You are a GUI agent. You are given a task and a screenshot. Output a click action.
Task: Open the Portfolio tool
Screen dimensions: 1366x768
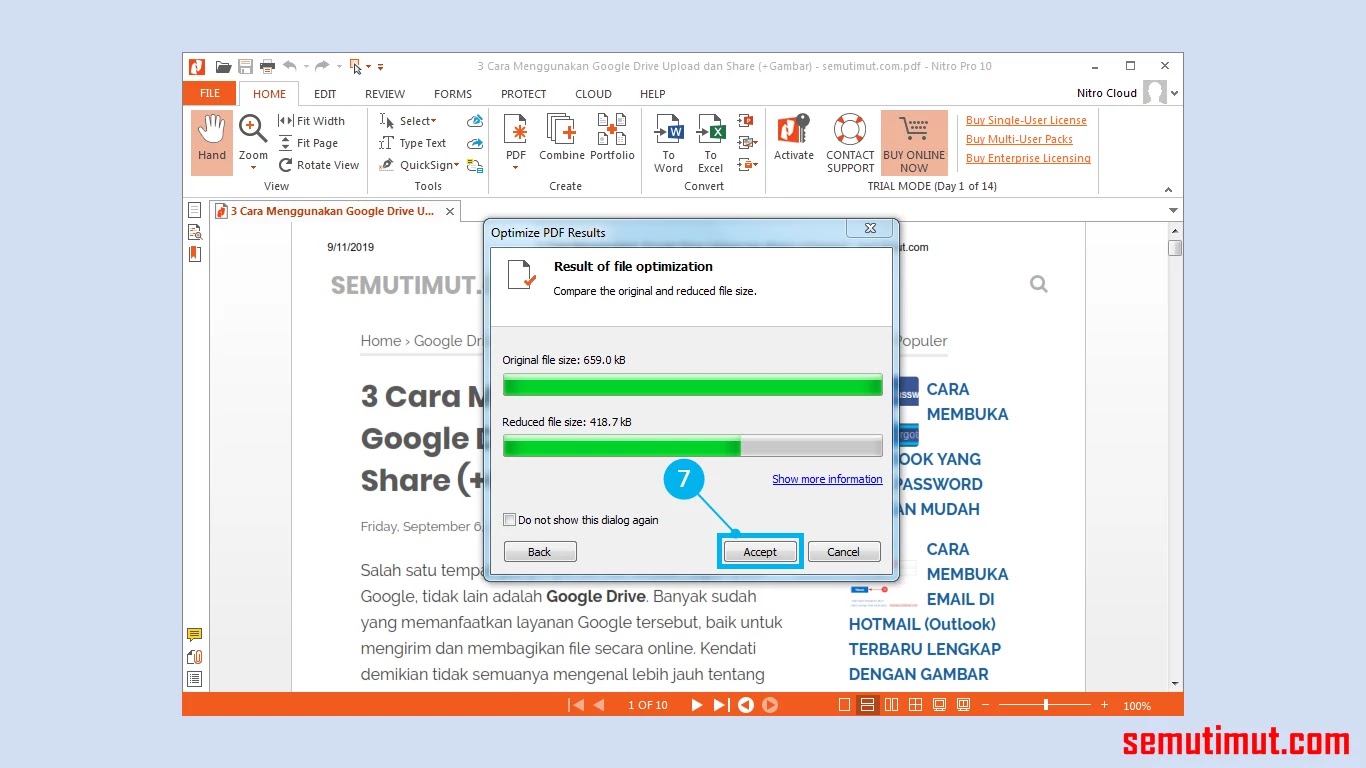612,138
